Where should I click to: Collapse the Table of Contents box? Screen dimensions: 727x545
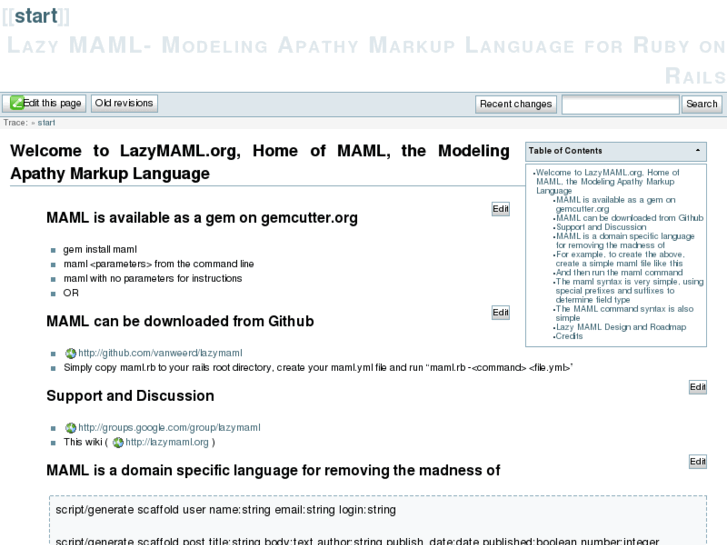[697, 150]
